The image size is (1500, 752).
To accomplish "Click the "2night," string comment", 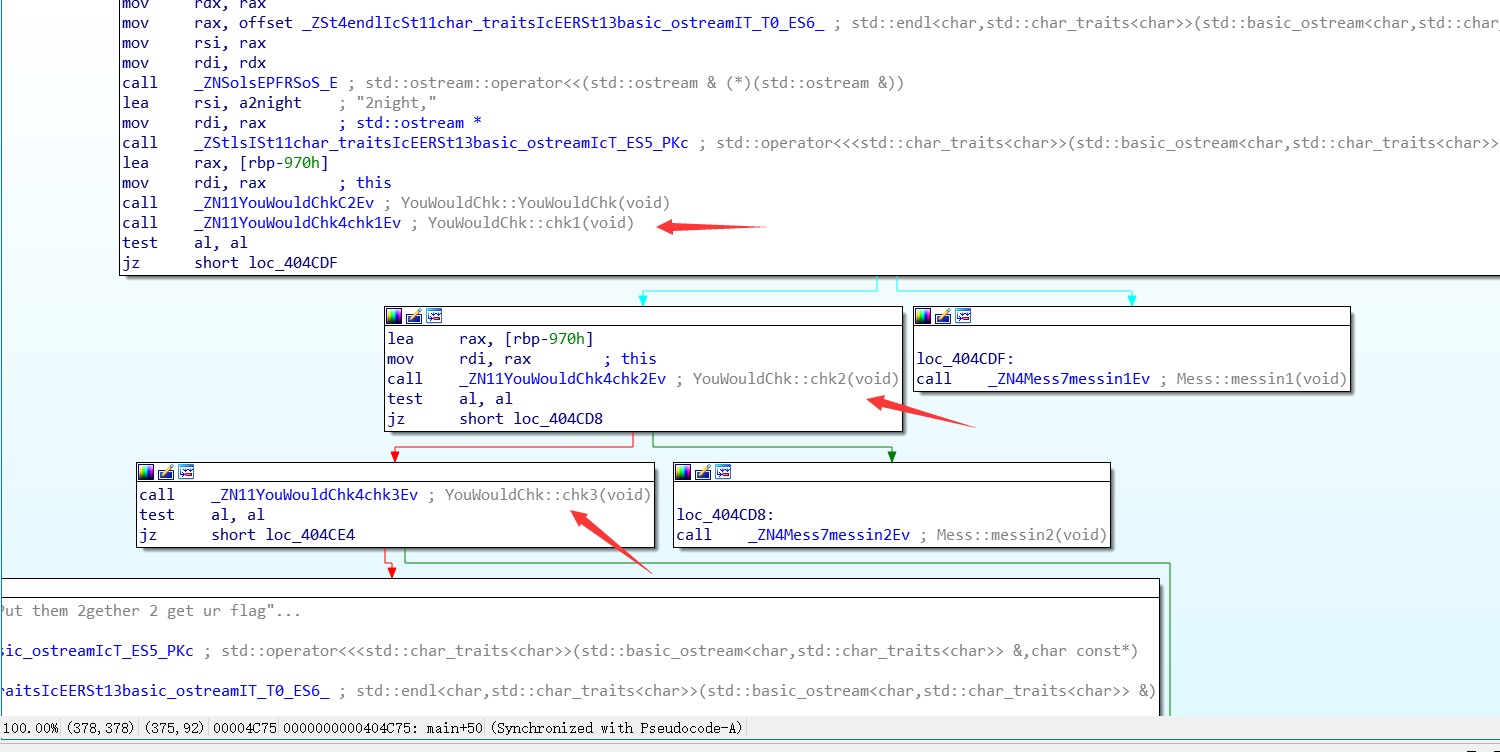I will coord(397,103).
